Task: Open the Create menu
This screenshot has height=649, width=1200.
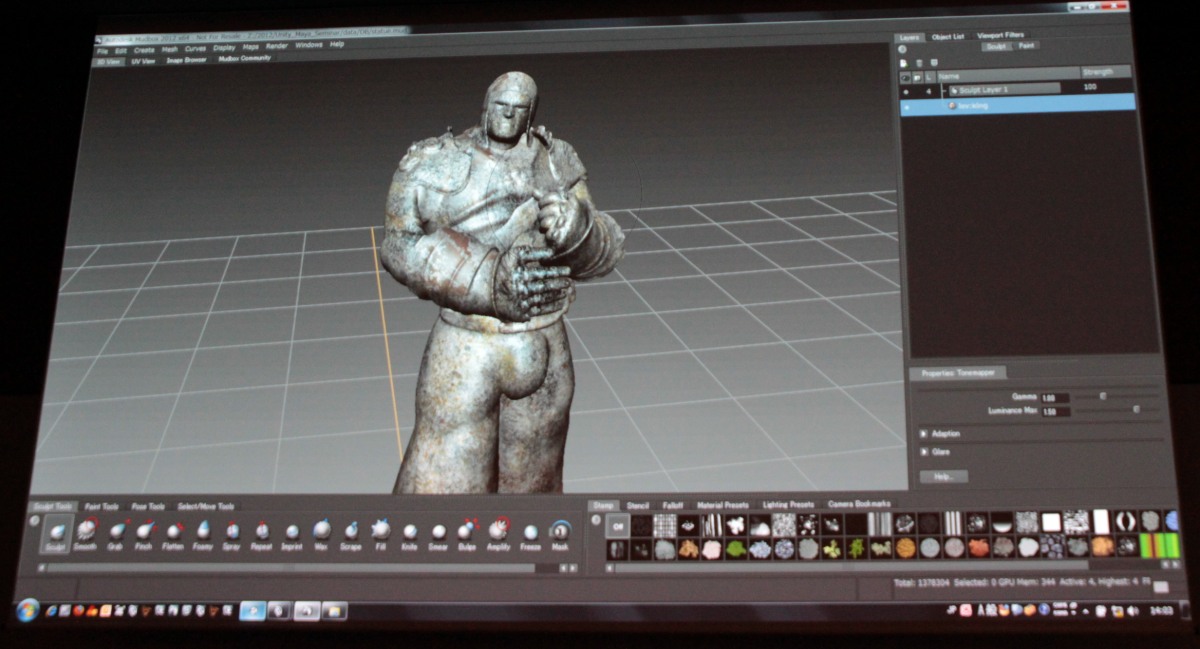Action: (144, 49)
